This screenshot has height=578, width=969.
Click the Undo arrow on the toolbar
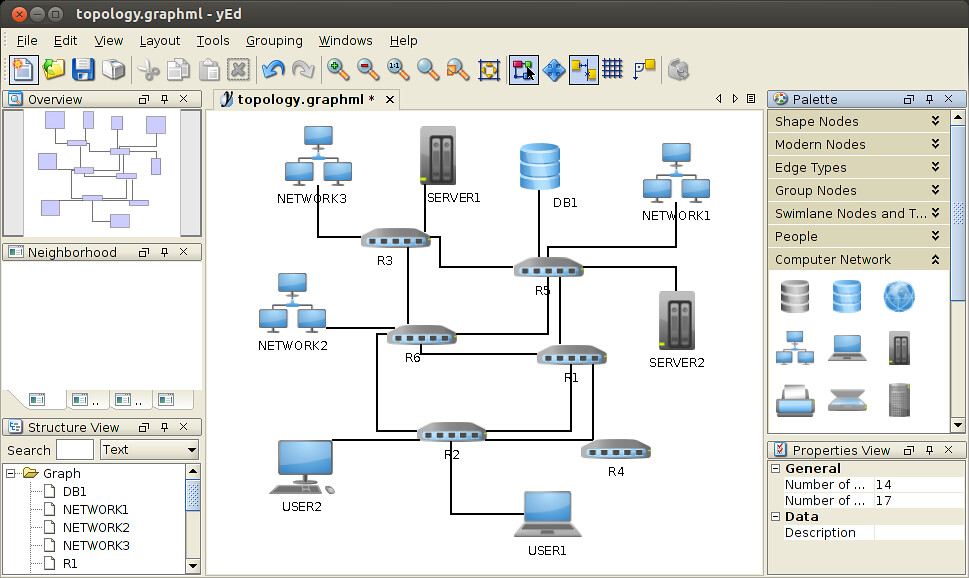272,70
